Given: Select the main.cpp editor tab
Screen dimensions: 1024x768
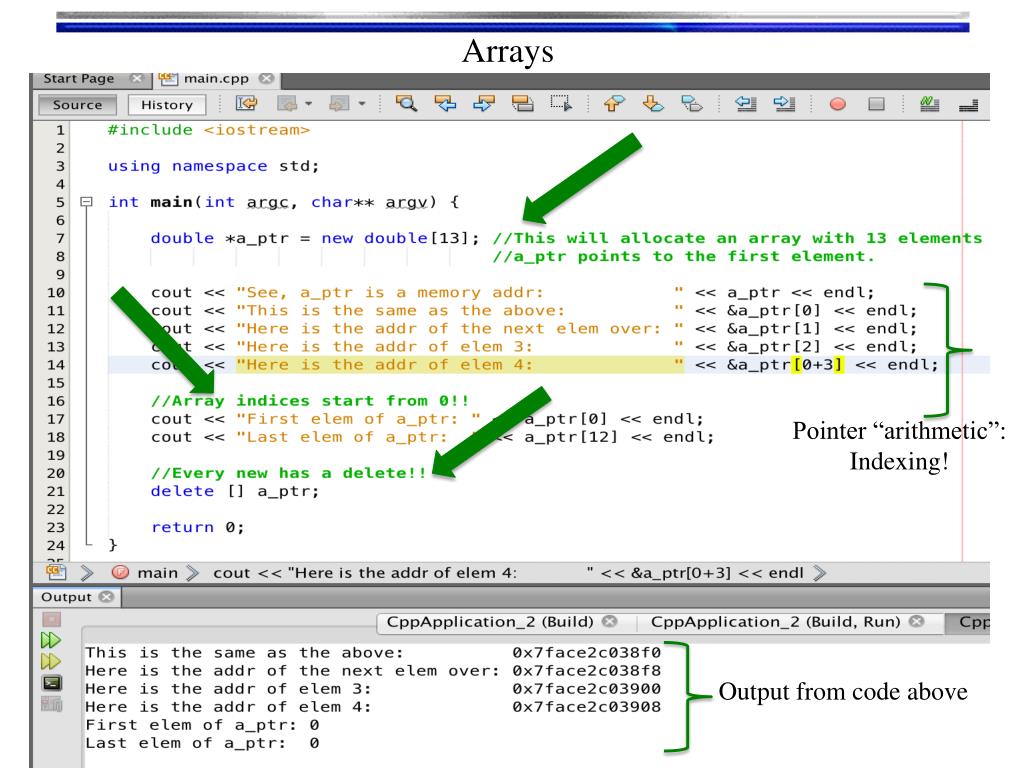Looking at the screenshot, I should 216,78.
